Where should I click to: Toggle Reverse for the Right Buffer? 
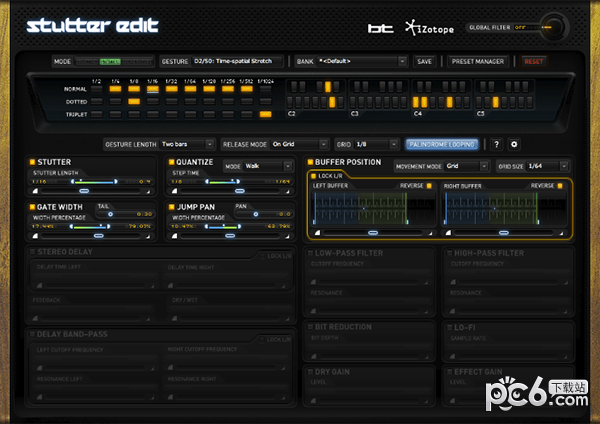click(560, 186)
